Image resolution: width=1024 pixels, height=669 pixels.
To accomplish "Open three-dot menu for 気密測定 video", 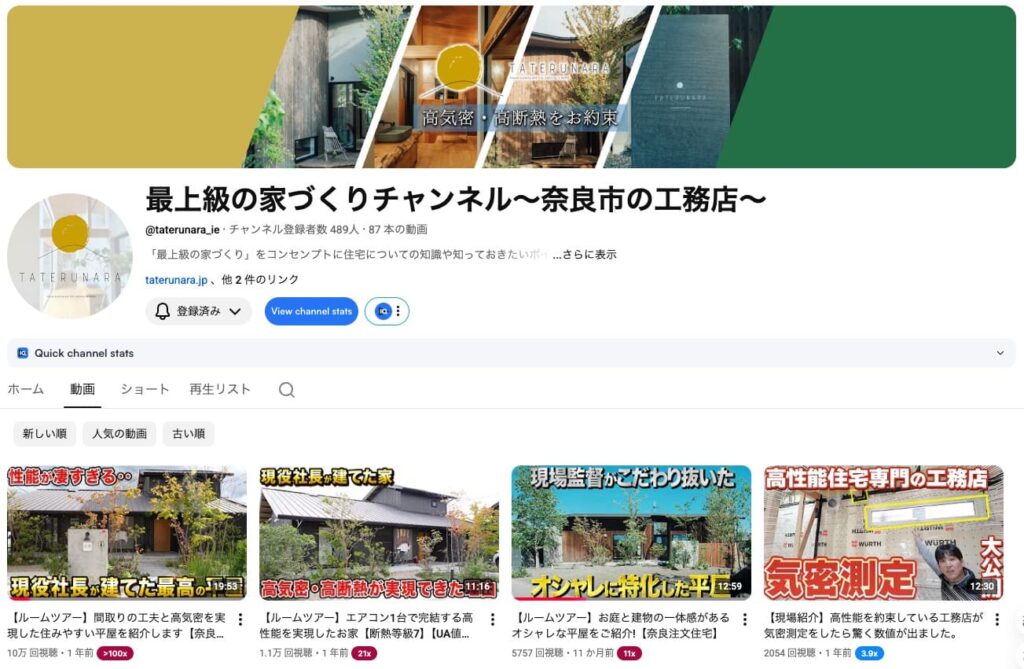I will [997, 619].
